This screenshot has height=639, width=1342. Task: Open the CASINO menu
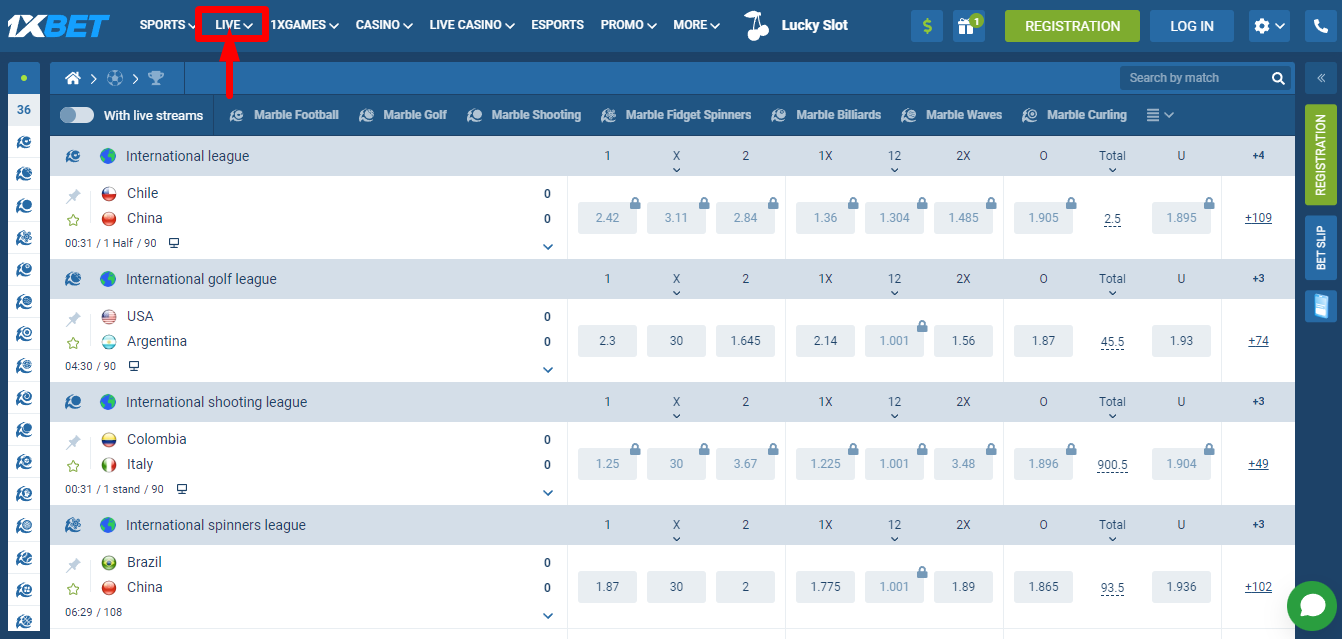384,25
